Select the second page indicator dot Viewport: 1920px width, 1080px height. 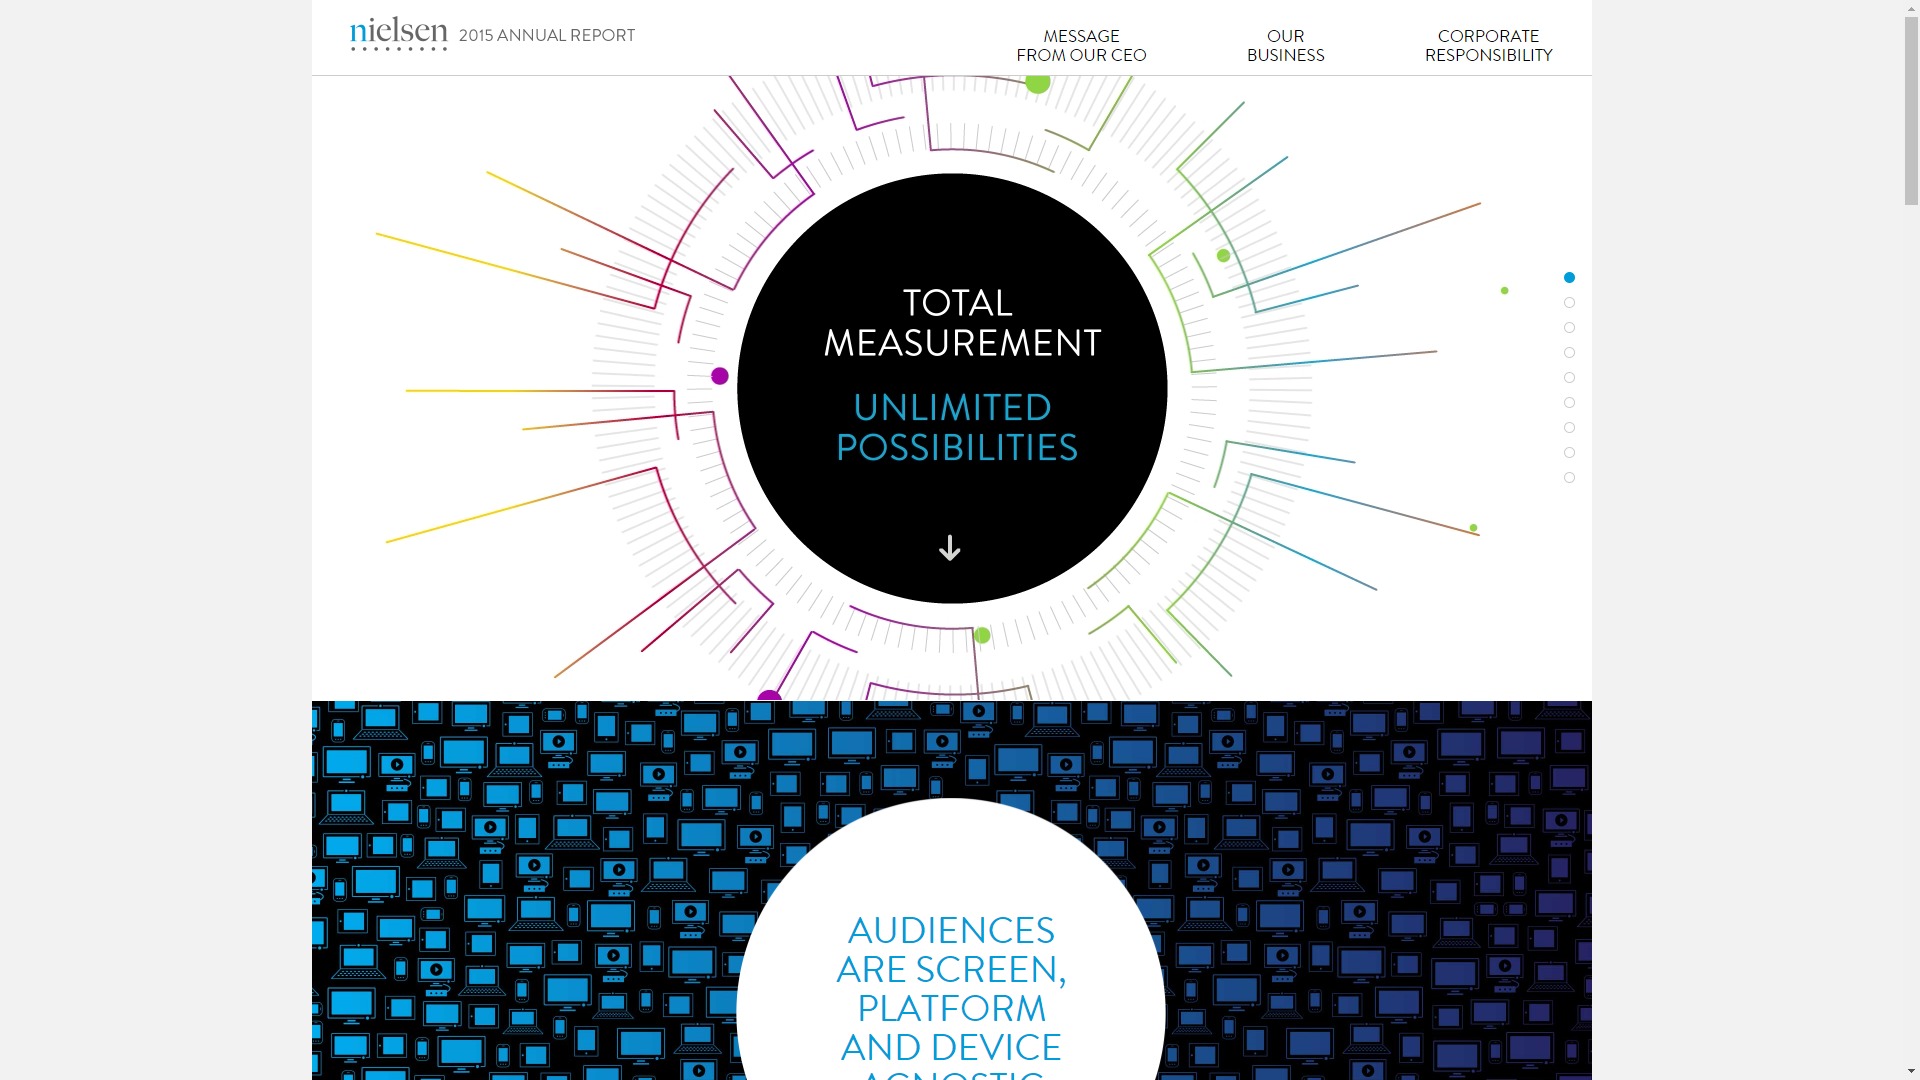(x=1569, y=303)
